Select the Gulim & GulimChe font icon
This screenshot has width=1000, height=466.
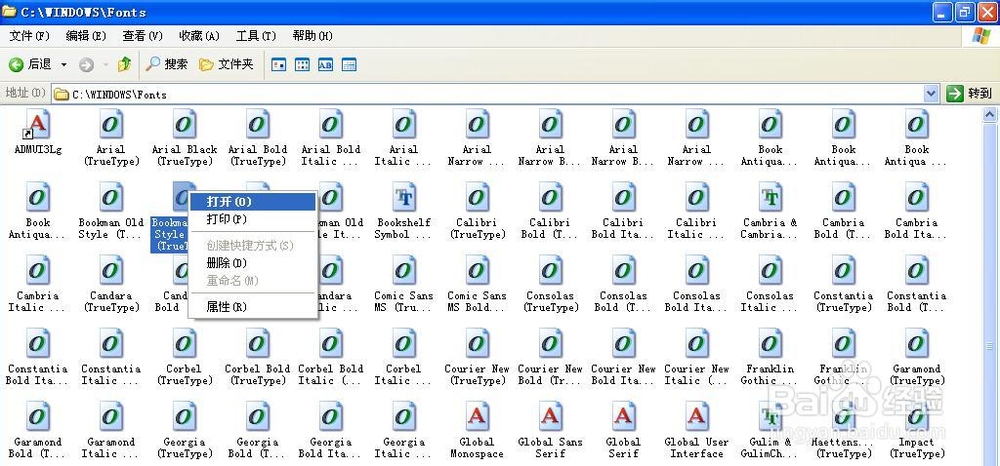770,418
